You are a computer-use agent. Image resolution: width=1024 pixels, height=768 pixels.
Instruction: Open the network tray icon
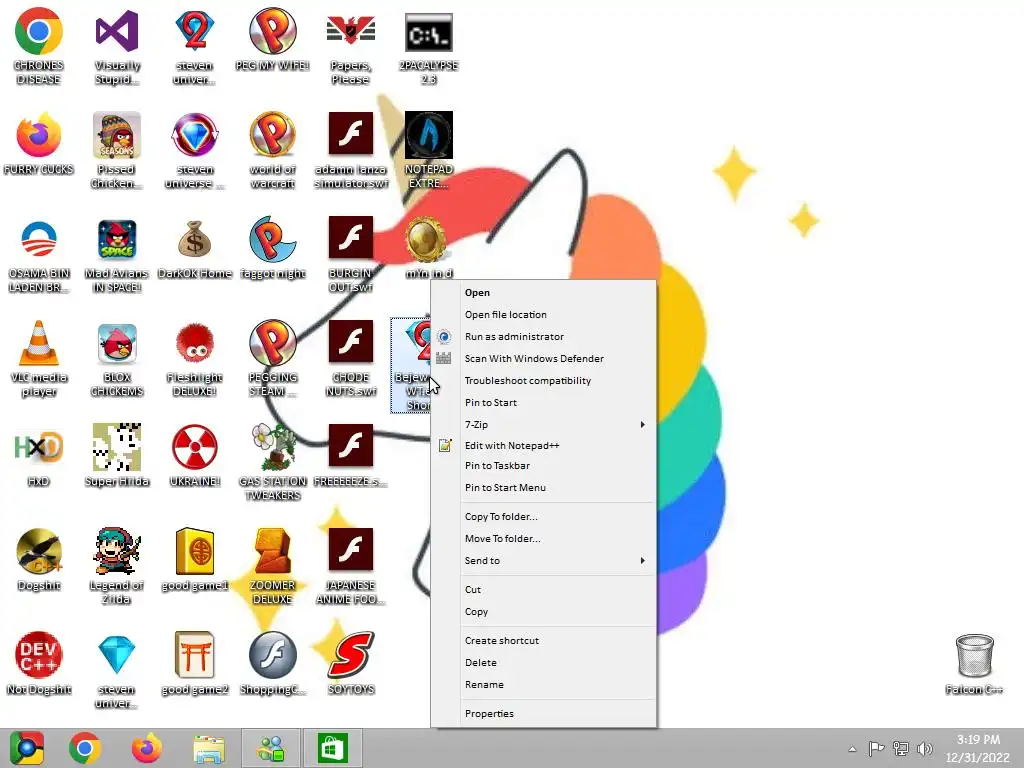(901, 748)
